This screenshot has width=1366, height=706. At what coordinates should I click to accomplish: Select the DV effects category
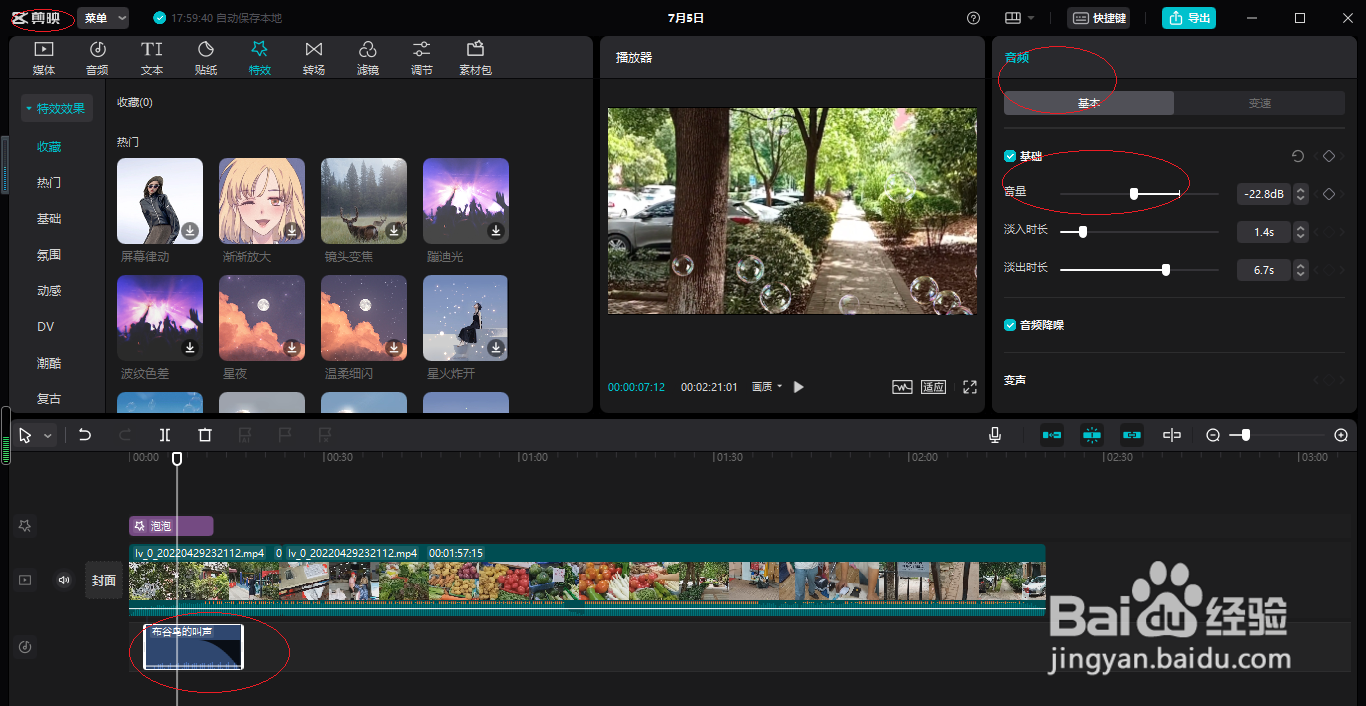pos(46,326)
